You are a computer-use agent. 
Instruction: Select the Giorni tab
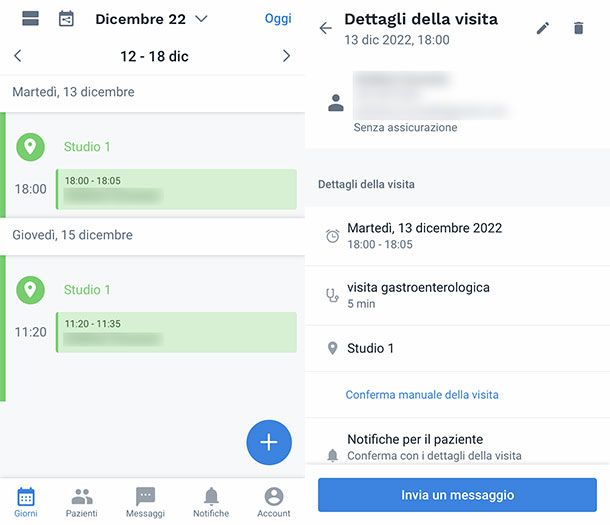click(x=26, y=502)
